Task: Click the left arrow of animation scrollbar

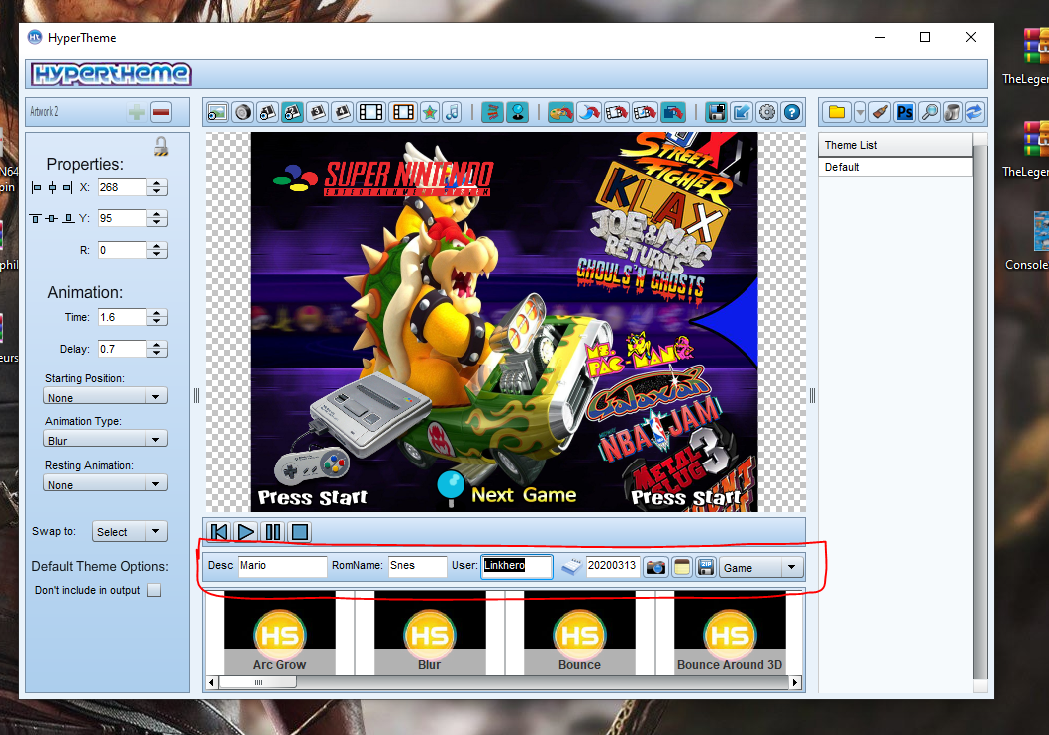Action: [211, 682]
